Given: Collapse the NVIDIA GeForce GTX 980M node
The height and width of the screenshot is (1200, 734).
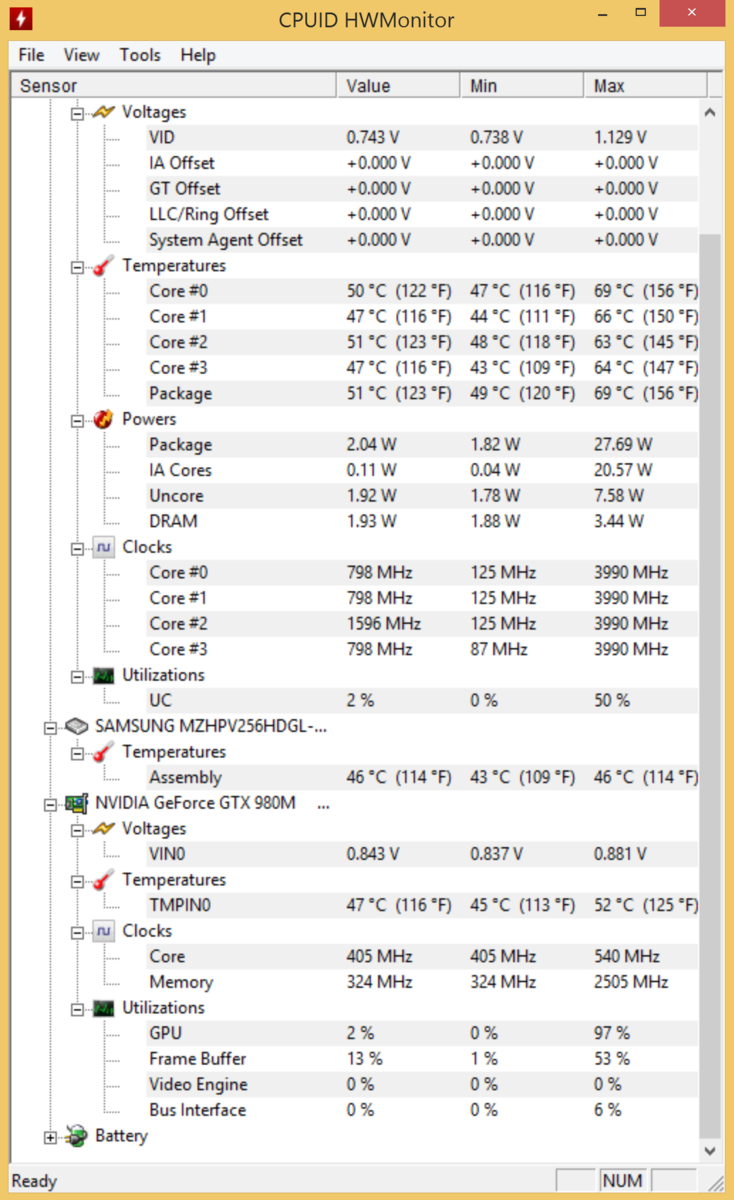Looking at the screenshot, I should (50, 803).
